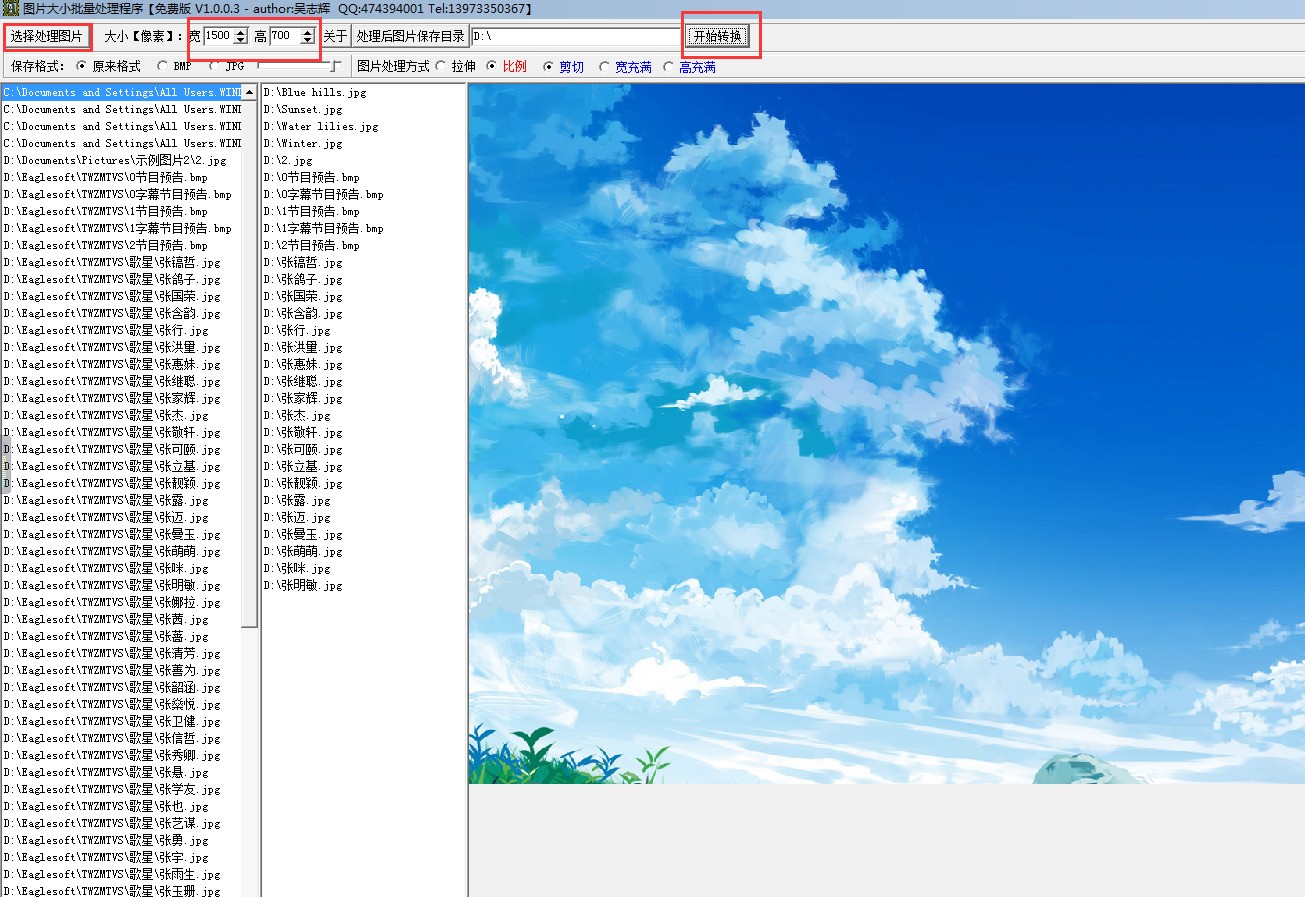Select source row TWZMTVS\歌星\张信哲.jpg

point(122,738)
